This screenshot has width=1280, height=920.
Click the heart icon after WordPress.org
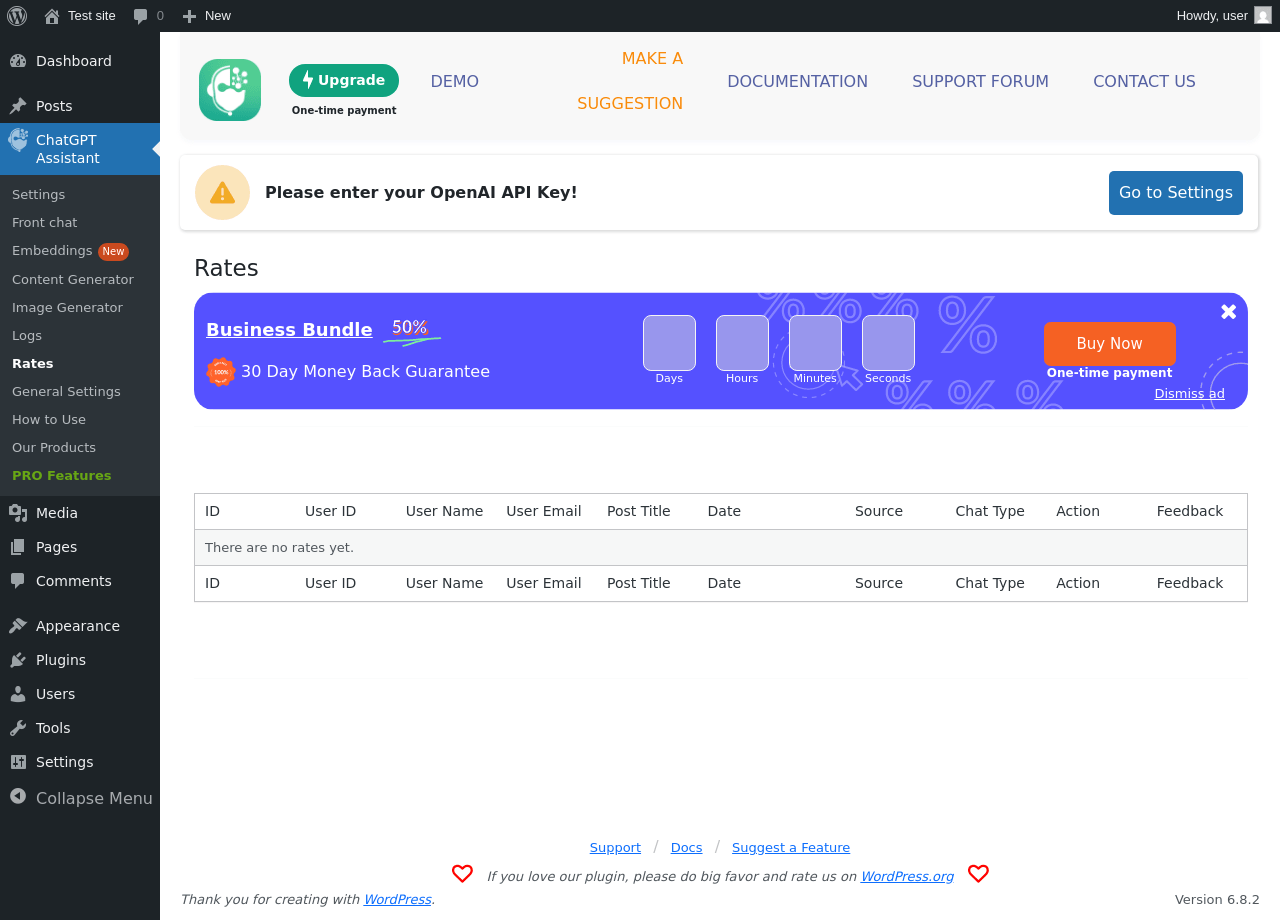tap(978, 874)
